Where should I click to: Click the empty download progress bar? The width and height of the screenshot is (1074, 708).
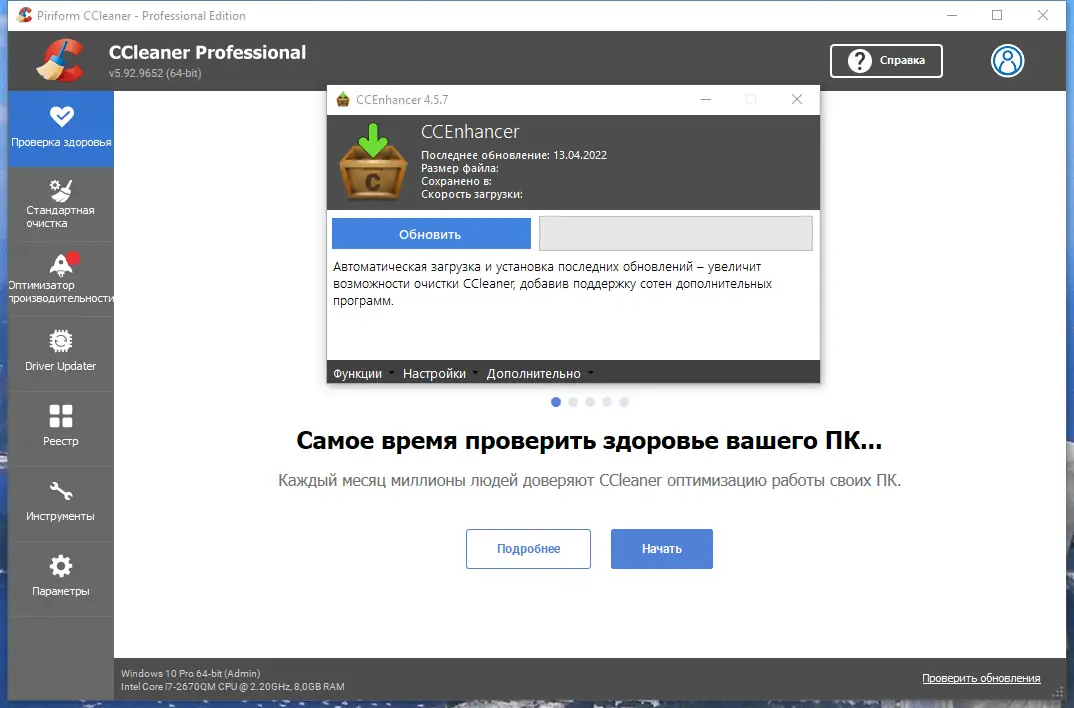coord(676,233)
